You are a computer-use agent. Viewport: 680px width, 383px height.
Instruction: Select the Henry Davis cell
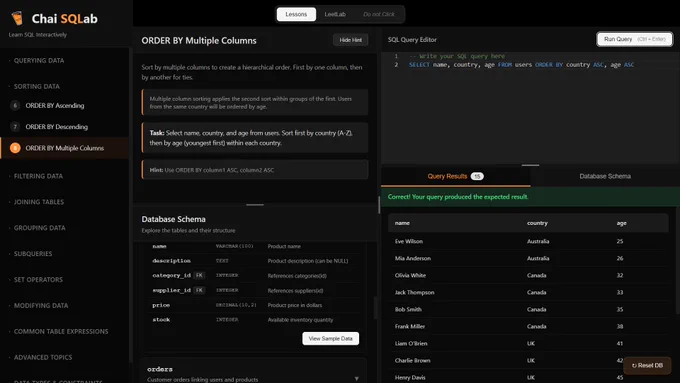click(410, 377)
